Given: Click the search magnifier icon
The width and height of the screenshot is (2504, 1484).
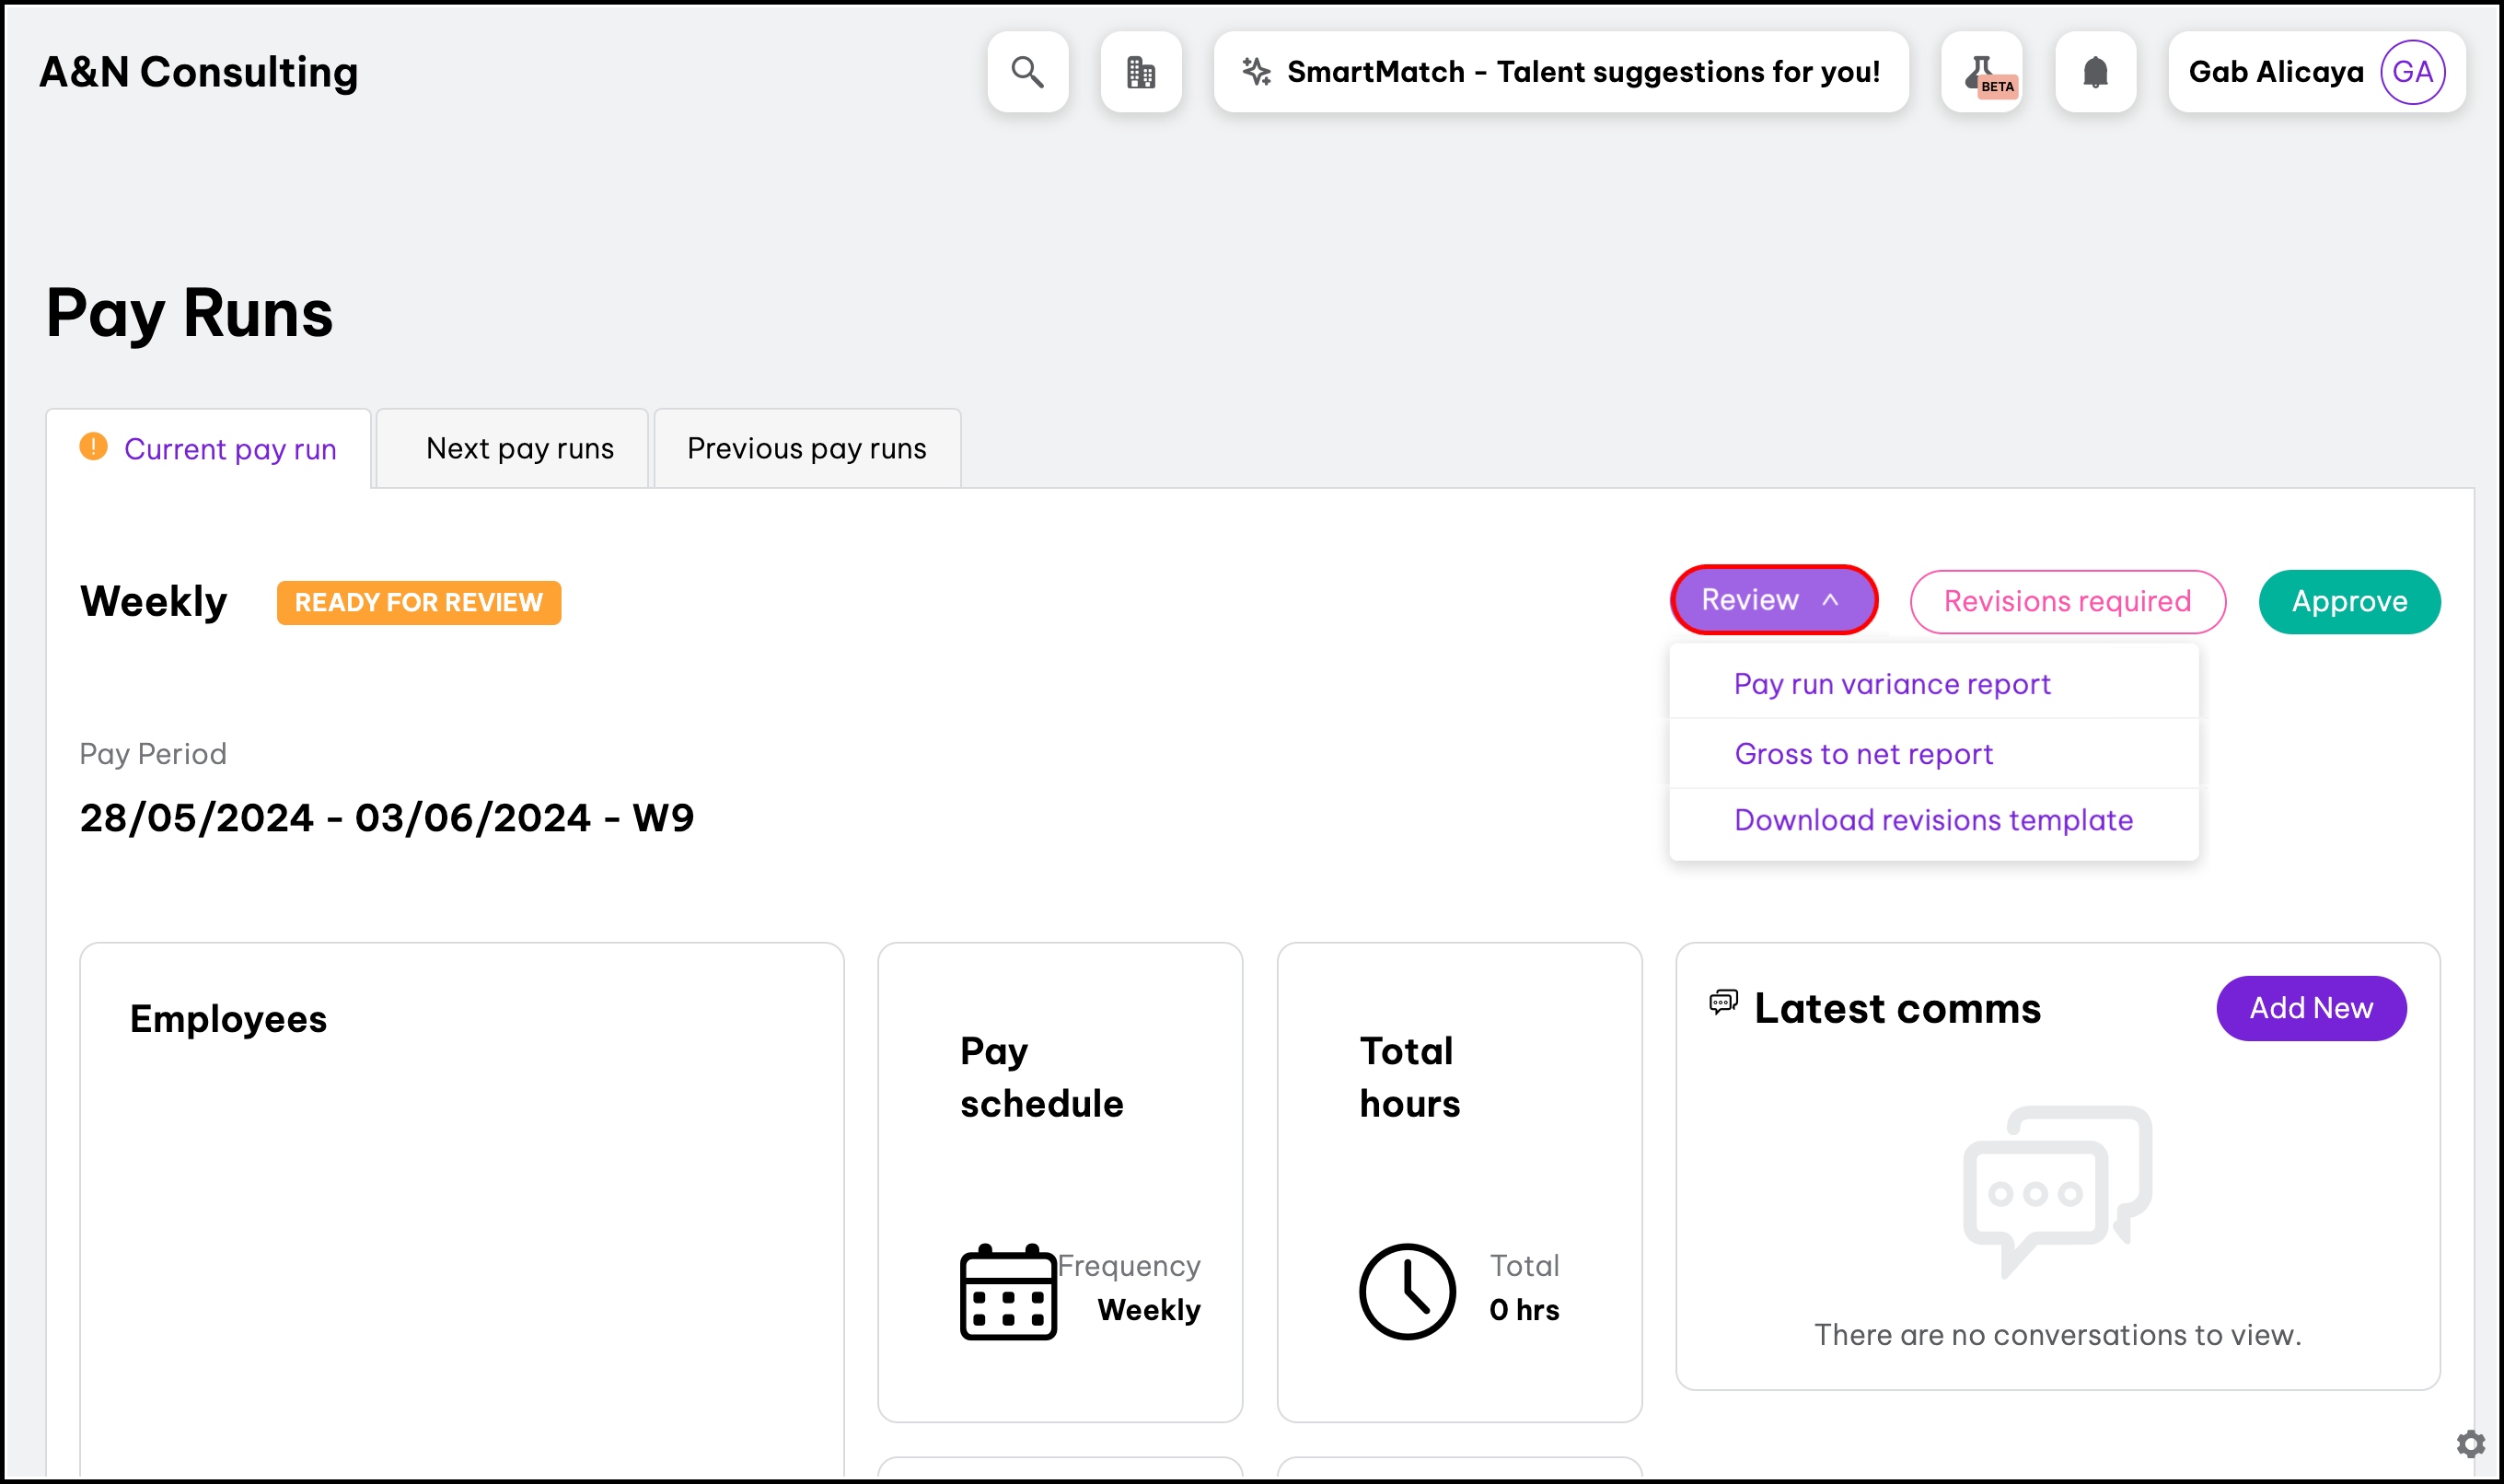Looking at the screenshot, I should point(1027,72).
